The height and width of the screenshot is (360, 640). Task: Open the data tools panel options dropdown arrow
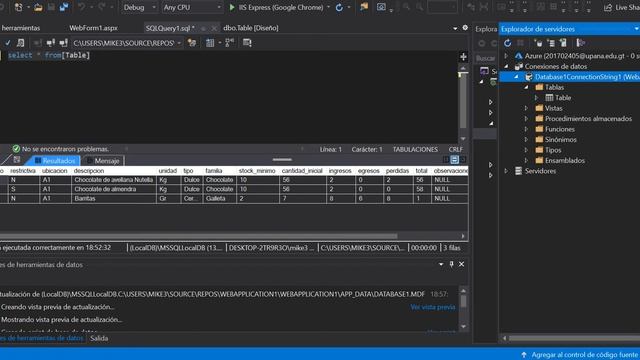pyautogui.click(x=441, y=264)
